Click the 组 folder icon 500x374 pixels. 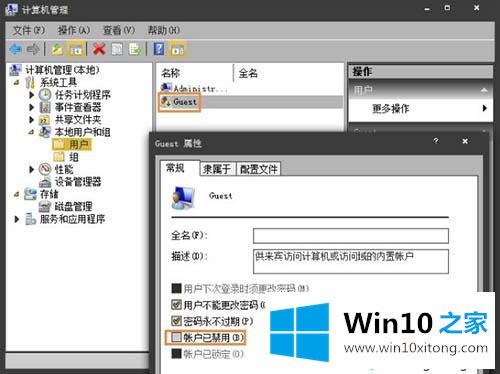pyautogui.click(x=59, y=157)
